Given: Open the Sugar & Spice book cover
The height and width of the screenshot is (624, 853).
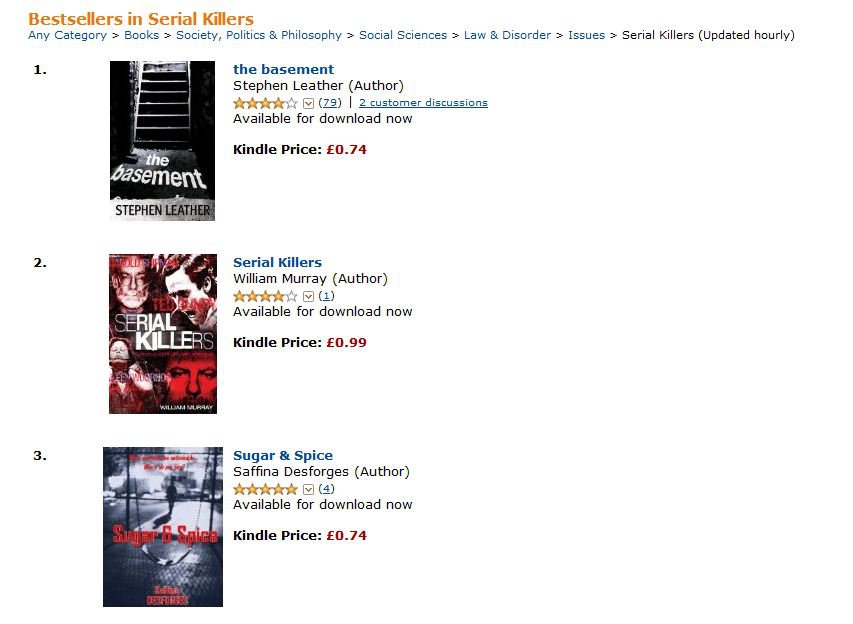Looking at the screenshot, I should (x=163, y=527).
